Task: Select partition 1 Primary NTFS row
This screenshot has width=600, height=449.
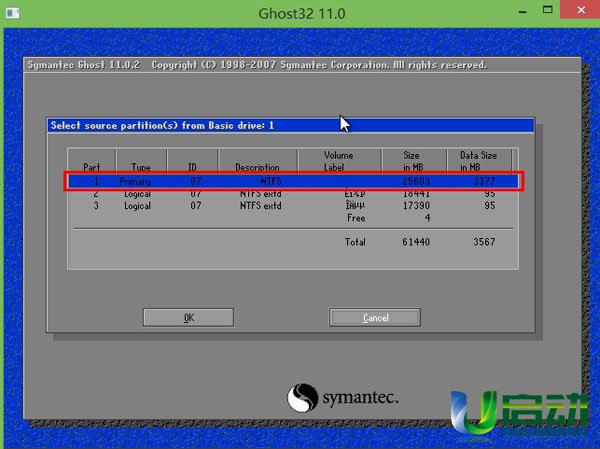Action: [293, 181]
